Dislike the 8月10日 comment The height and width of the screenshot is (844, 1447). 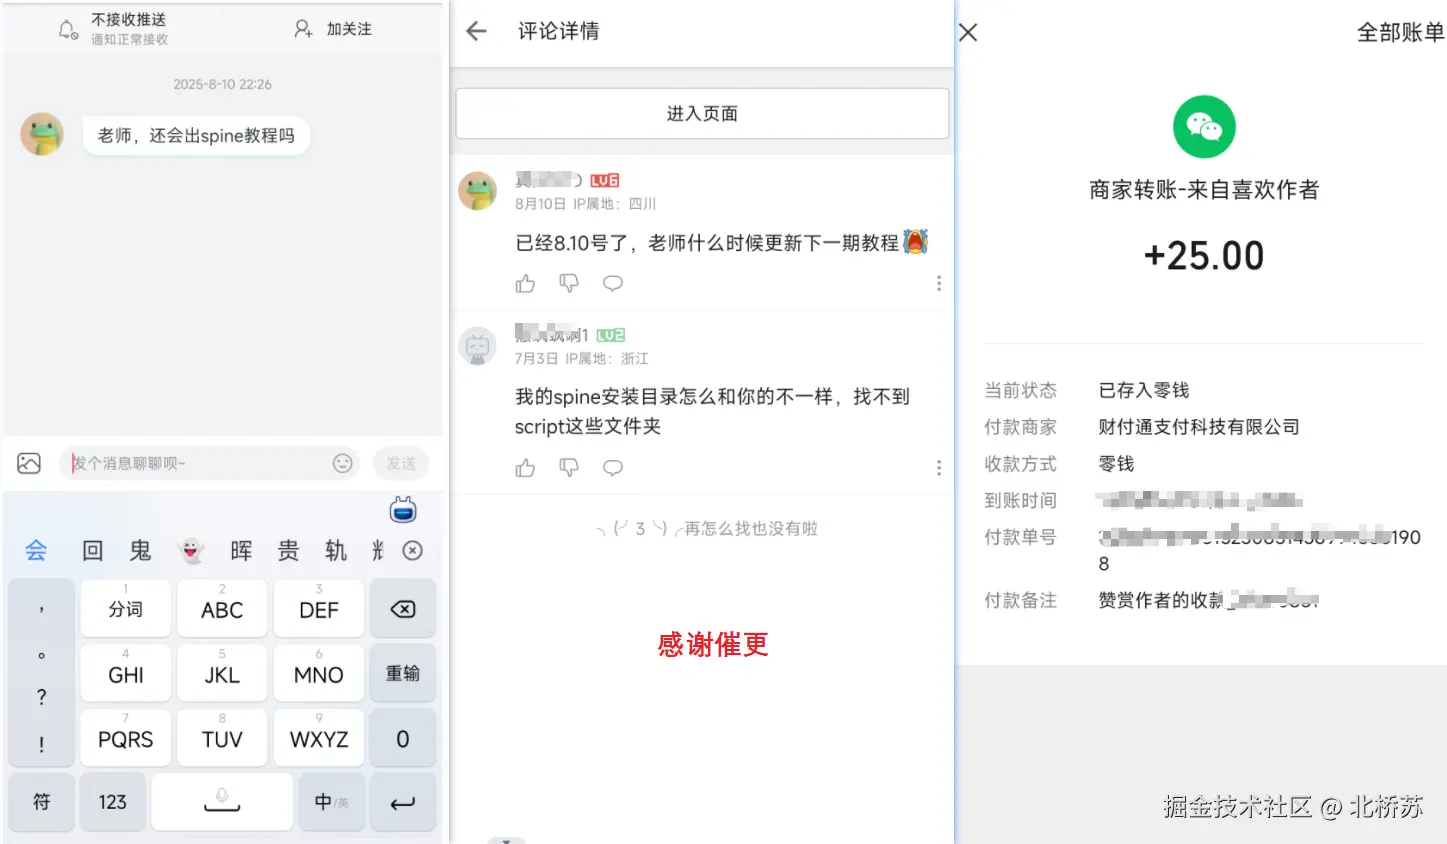pos(569,284)
